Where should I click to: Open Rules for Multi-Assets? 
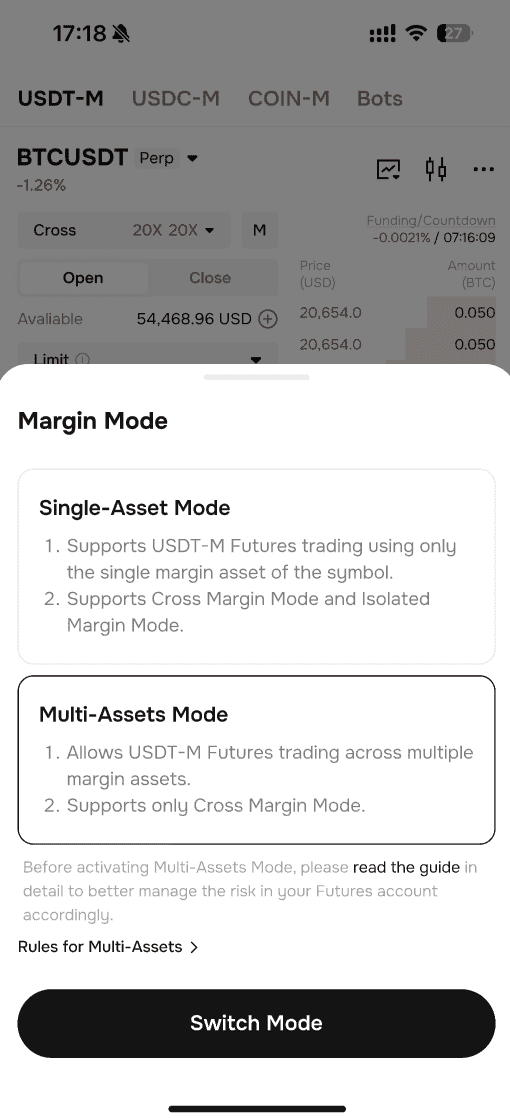pos(108,947)
